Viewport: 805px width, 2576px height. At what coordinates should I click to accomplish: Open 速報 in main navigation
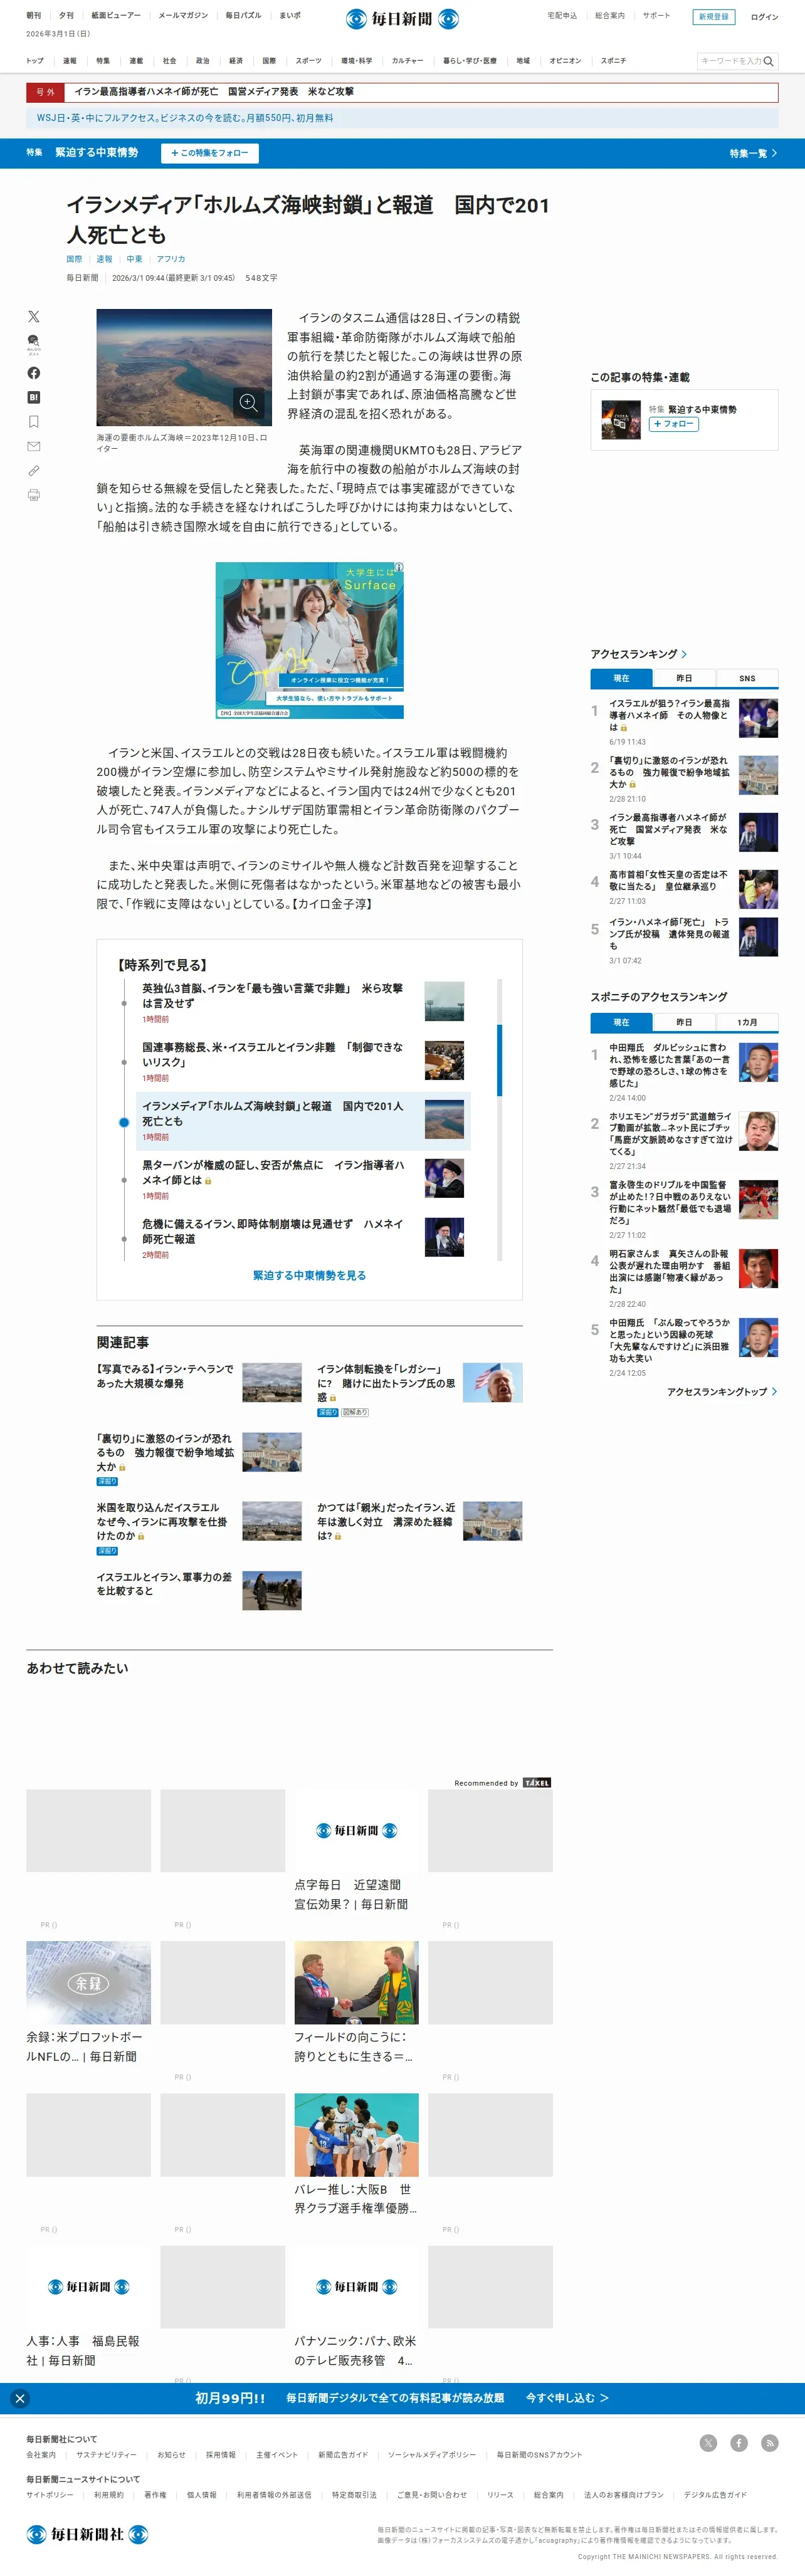(x=70, y=61)
